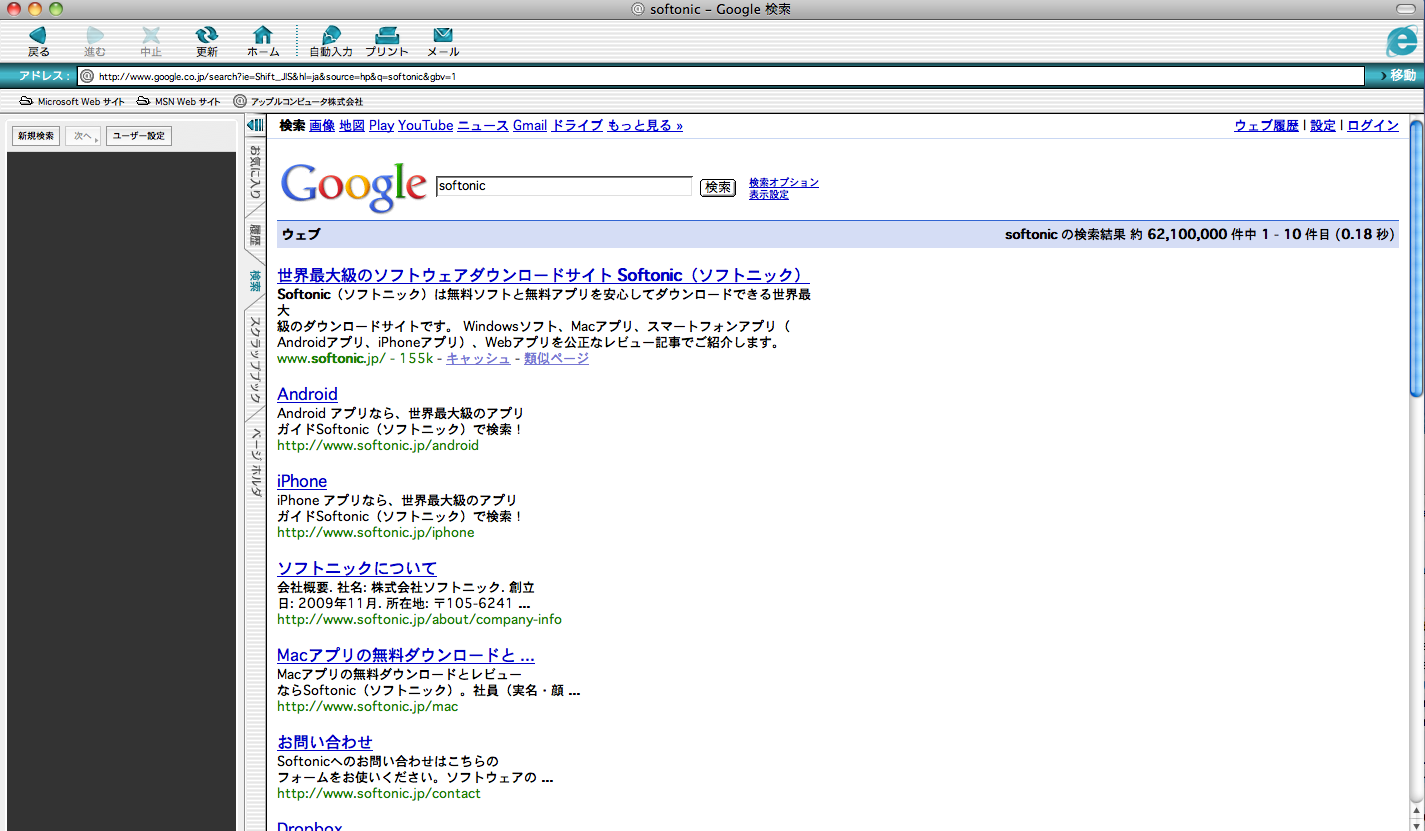Open the iPhone search result link

click(302, 481)
